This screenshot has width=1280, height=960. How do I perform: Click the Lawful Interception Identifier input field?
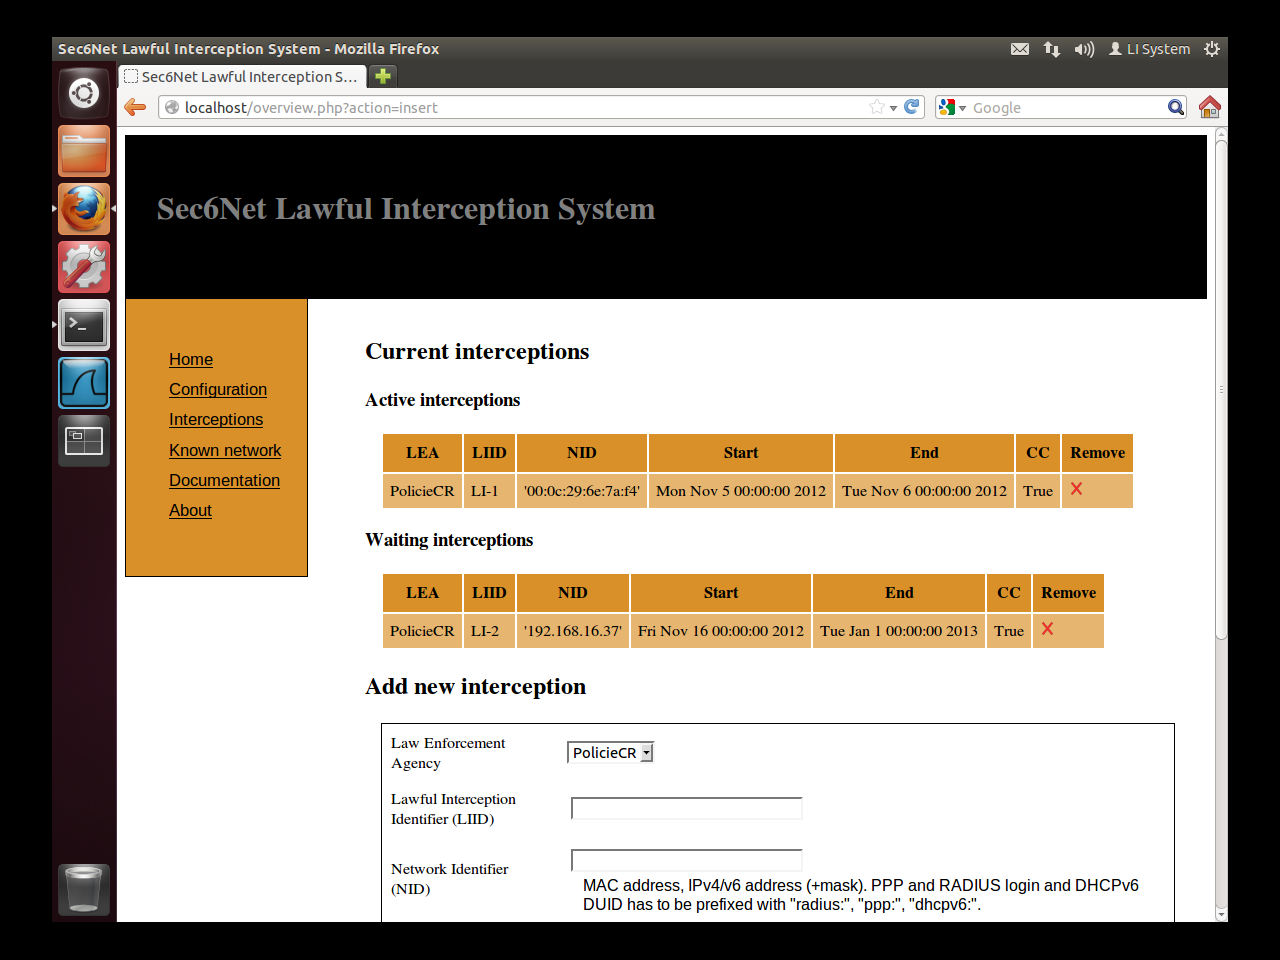tap(686, 808)
